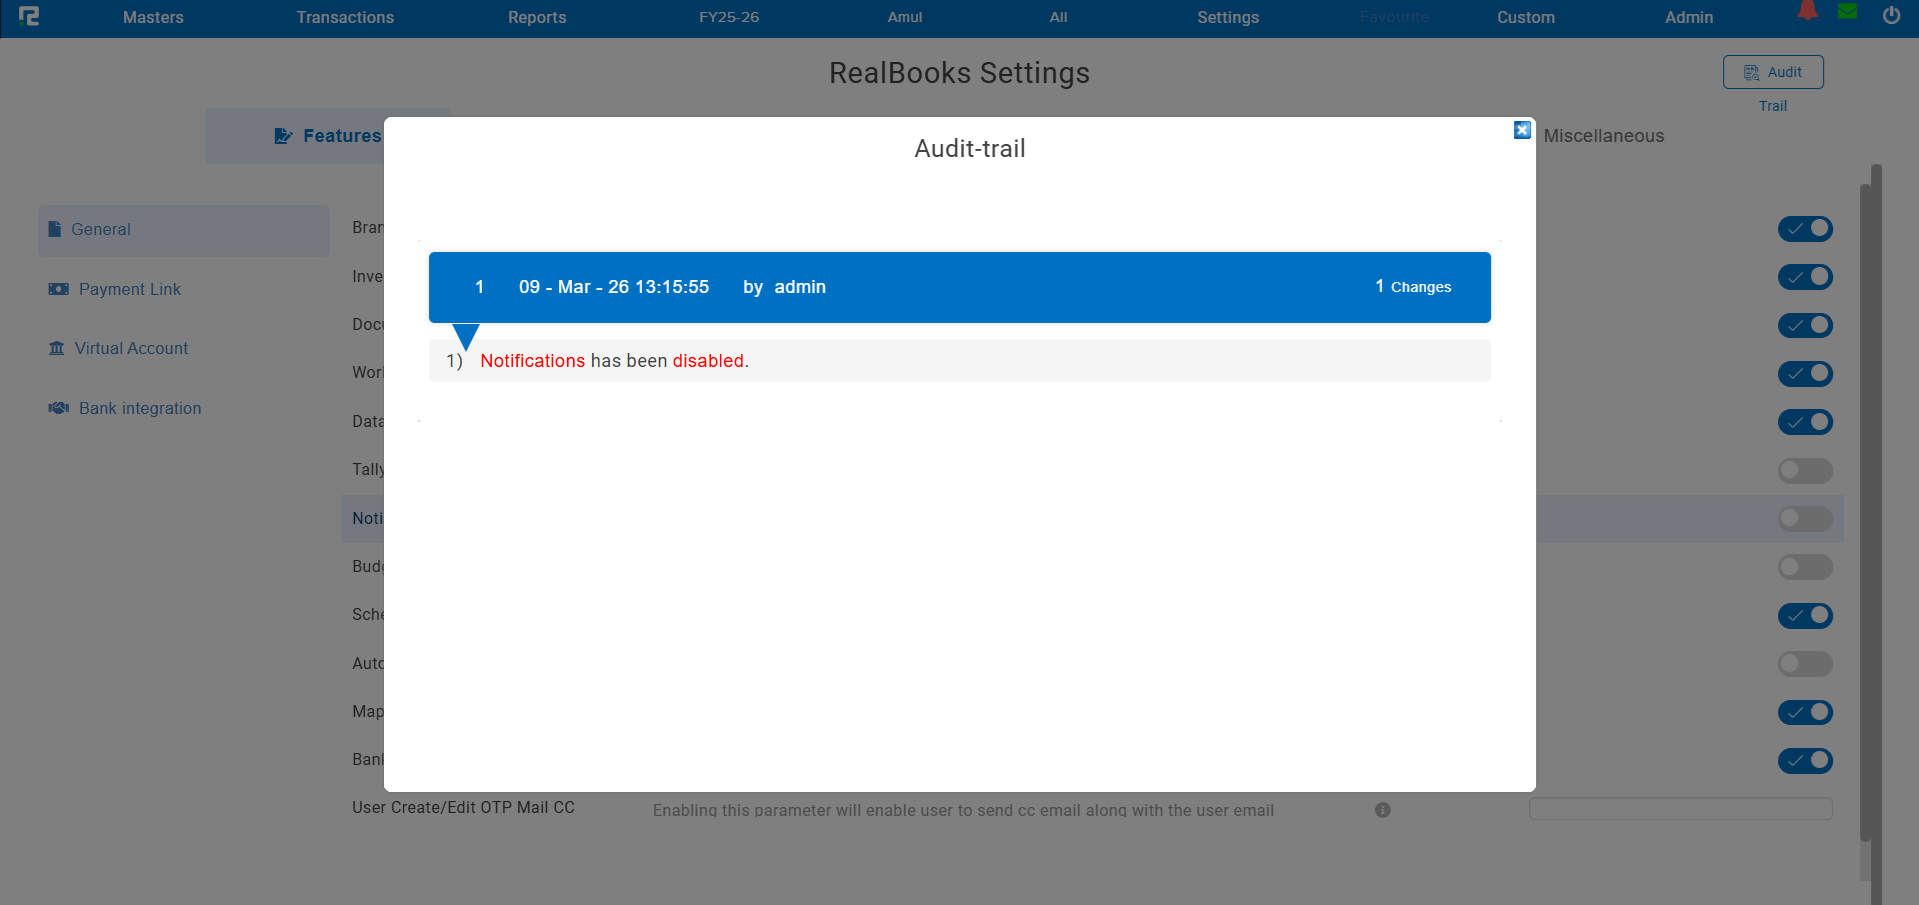The width and height of the screenshot is (1919, 905).
Task: Open messages using the green envelope icon
Action: click(x=1847, y=12)
